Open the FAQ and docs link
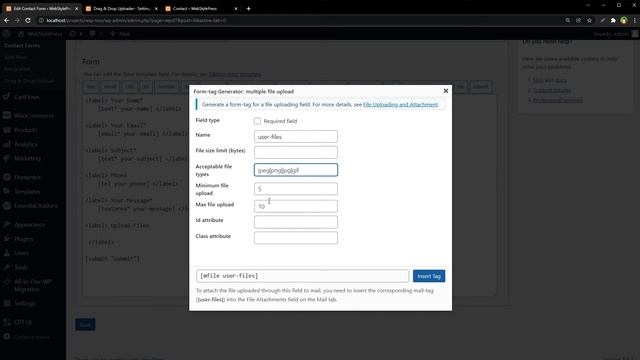 coord(549,80)
